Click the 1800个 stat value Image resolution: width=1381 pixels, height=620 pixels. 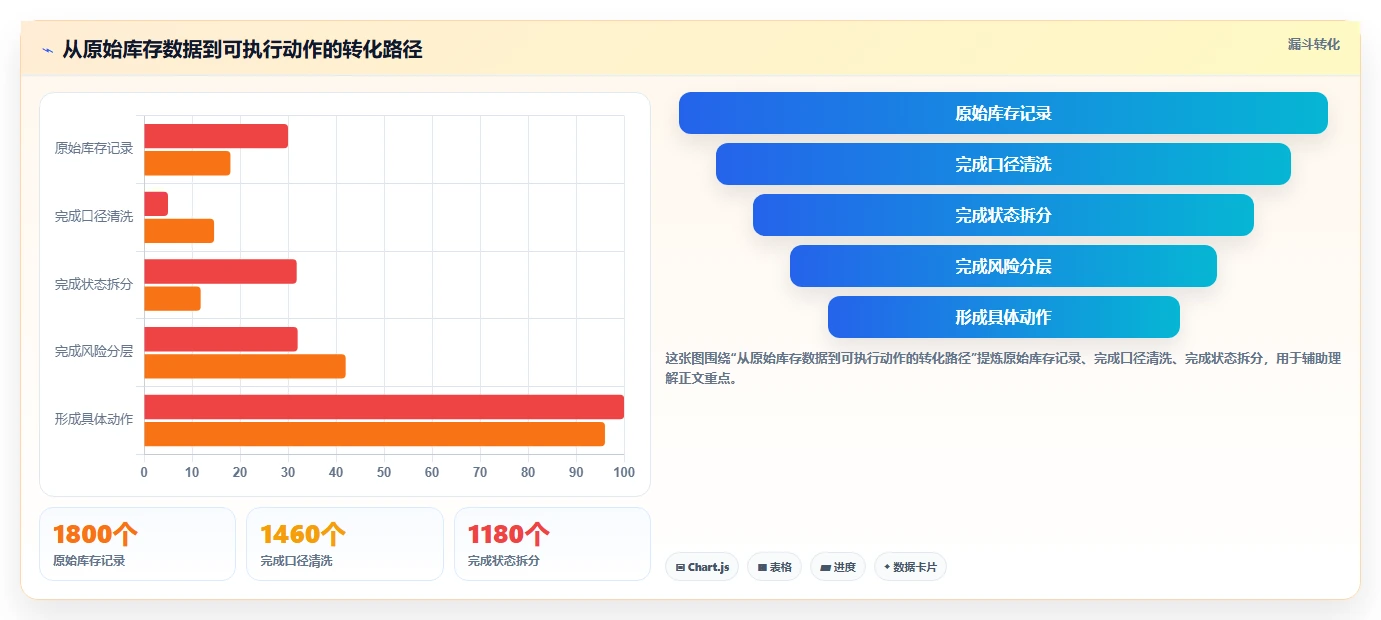coord(95,535)
